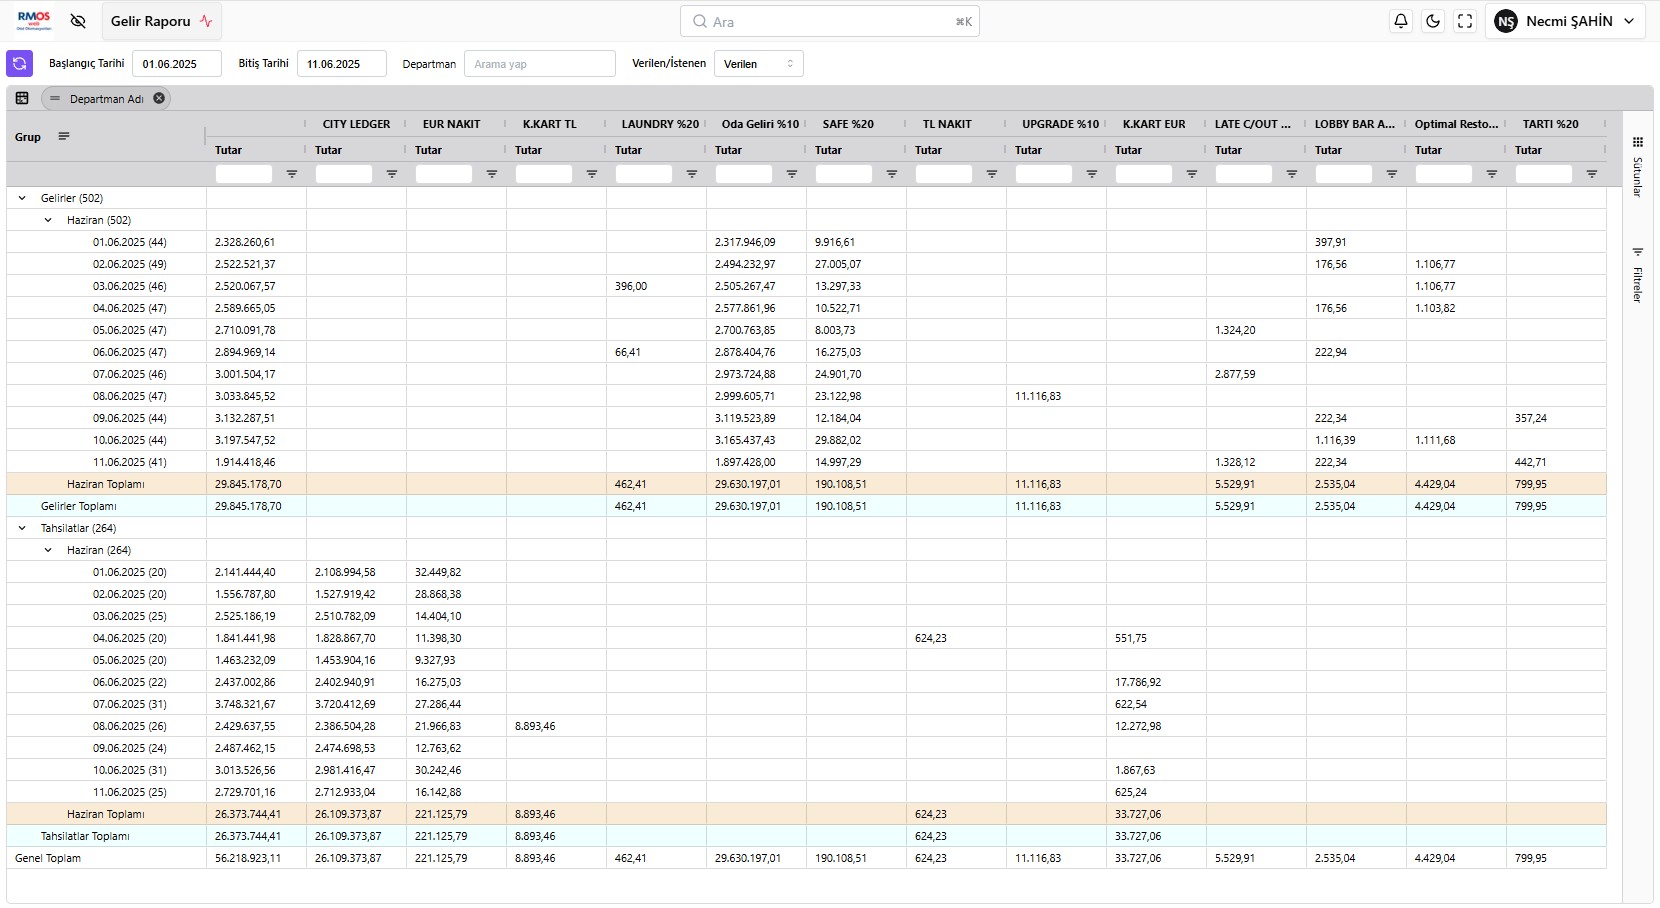Click the RMOS logo
The image size is (1660, 908).
(x=34, y=21)
